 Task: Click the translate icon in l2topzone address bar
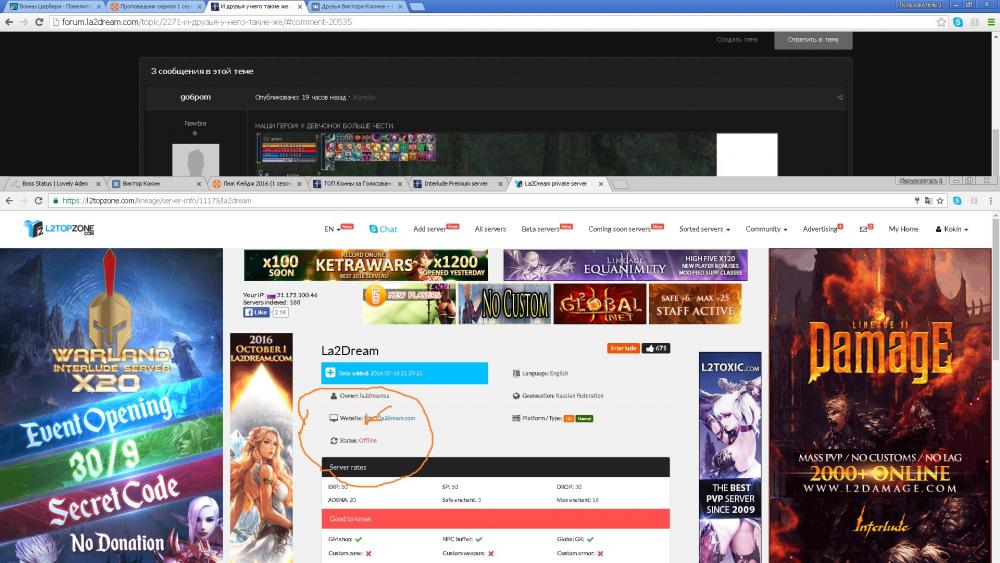click(928, 200)
